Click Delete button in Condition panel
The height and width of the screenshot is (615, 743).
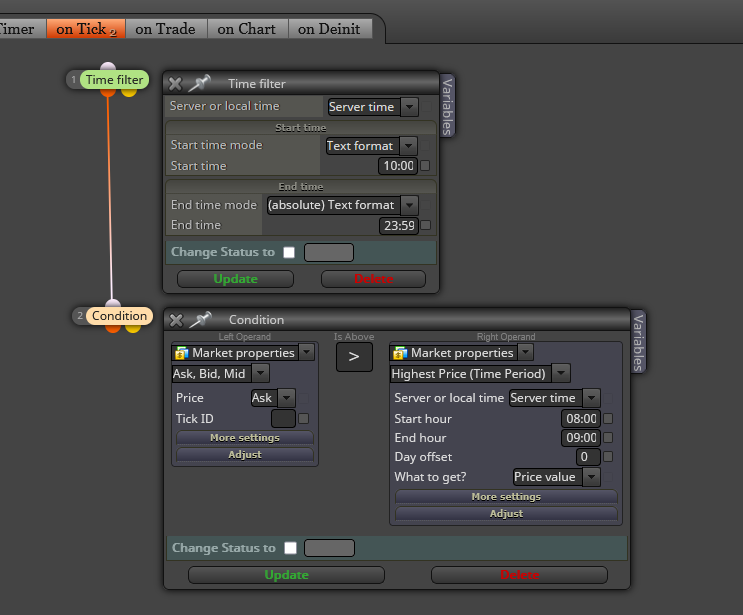pyautogui.click(x=519, y=575)
